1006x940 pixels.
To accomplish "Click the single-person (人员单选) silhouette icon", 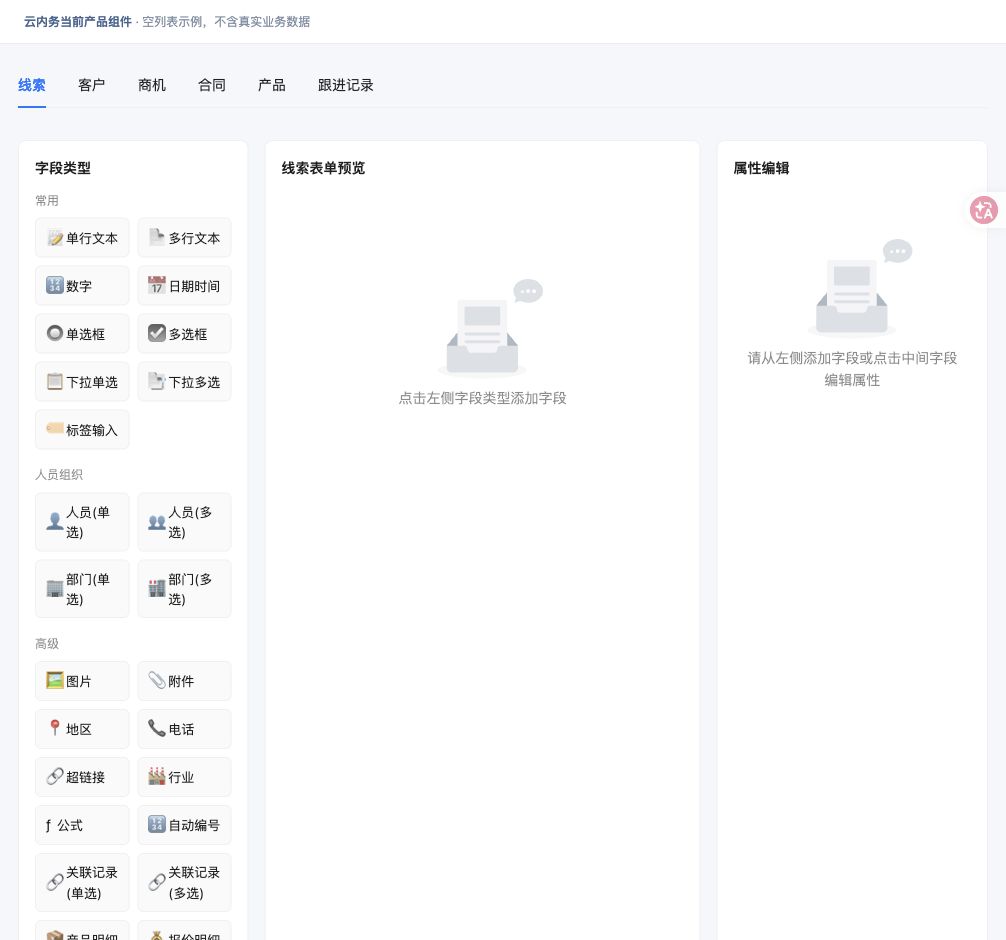I will (55, 522).
